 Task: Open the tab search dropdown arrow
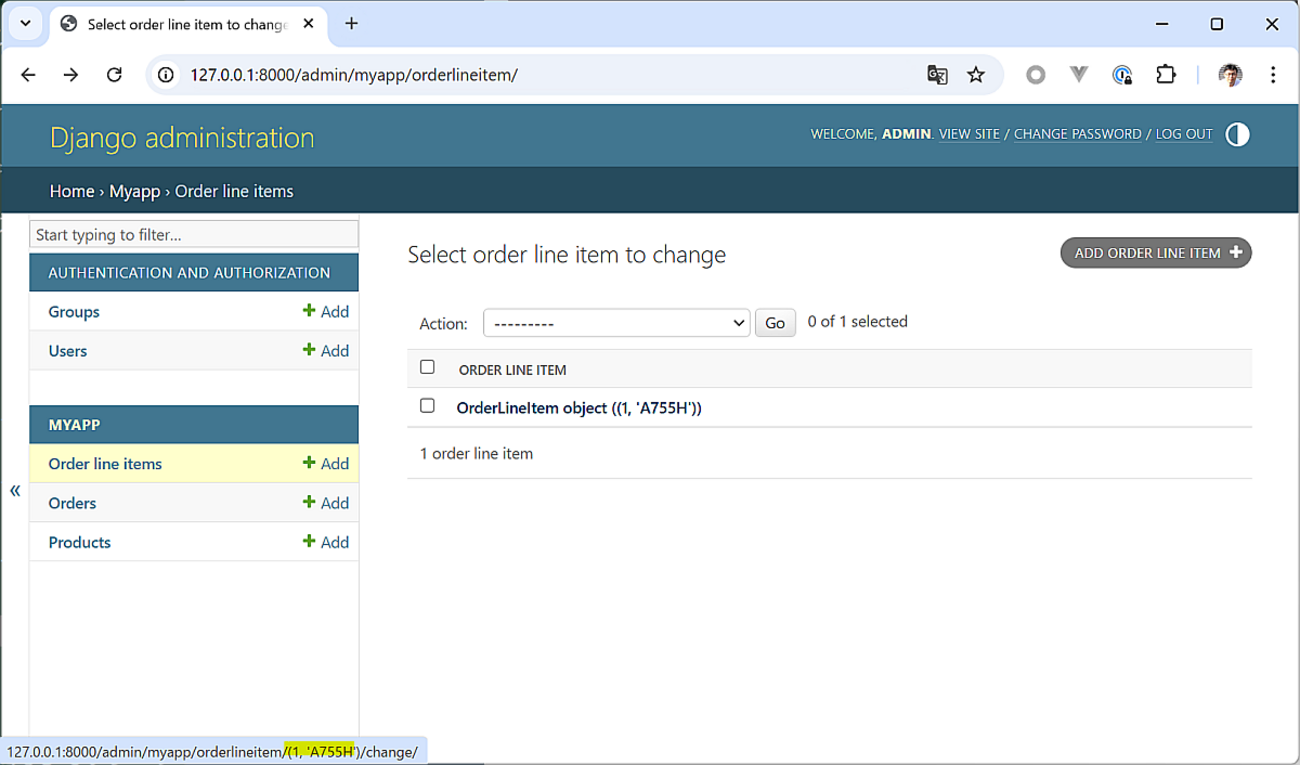[x=26, y=24]
